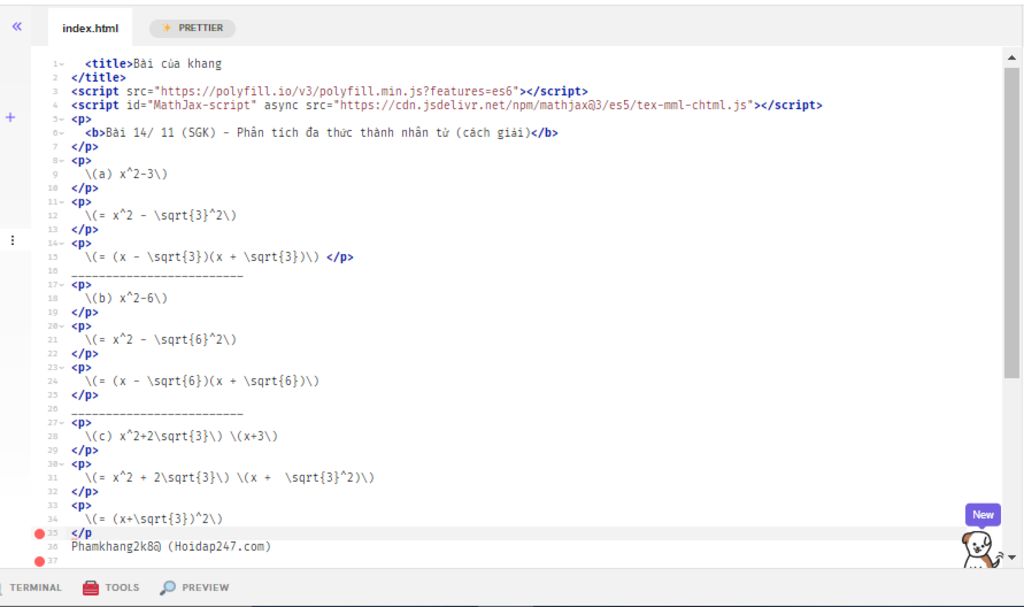The height and width of the screenshot is (607, 1024).
Task: Open the three-dot vertical options menu
Action: pos(12,240)
